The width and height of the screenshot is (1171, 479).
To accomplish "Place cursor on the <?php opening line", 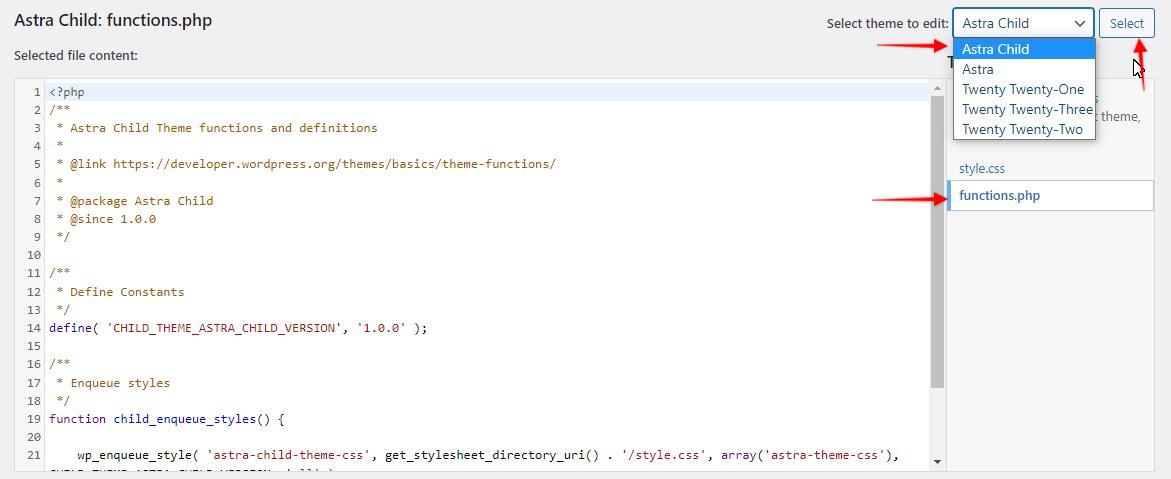I will click(67, 92).
